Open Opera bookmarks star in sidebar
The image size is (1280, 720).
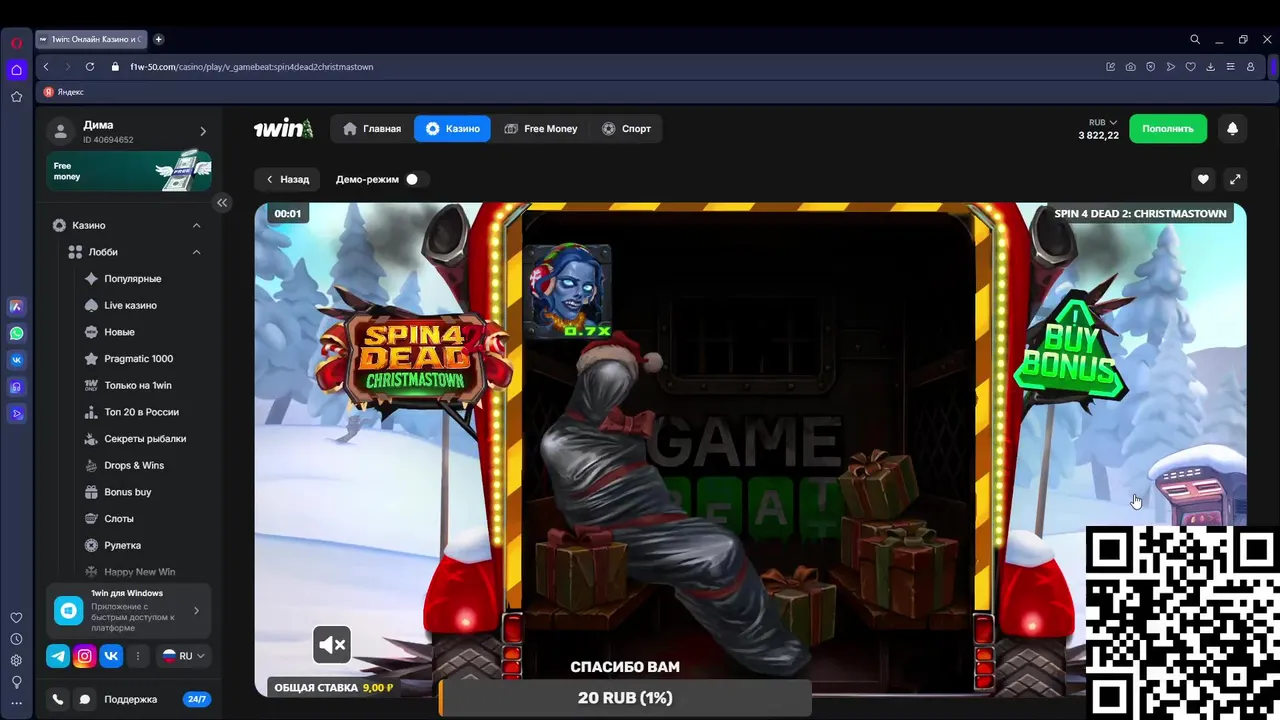16,97
